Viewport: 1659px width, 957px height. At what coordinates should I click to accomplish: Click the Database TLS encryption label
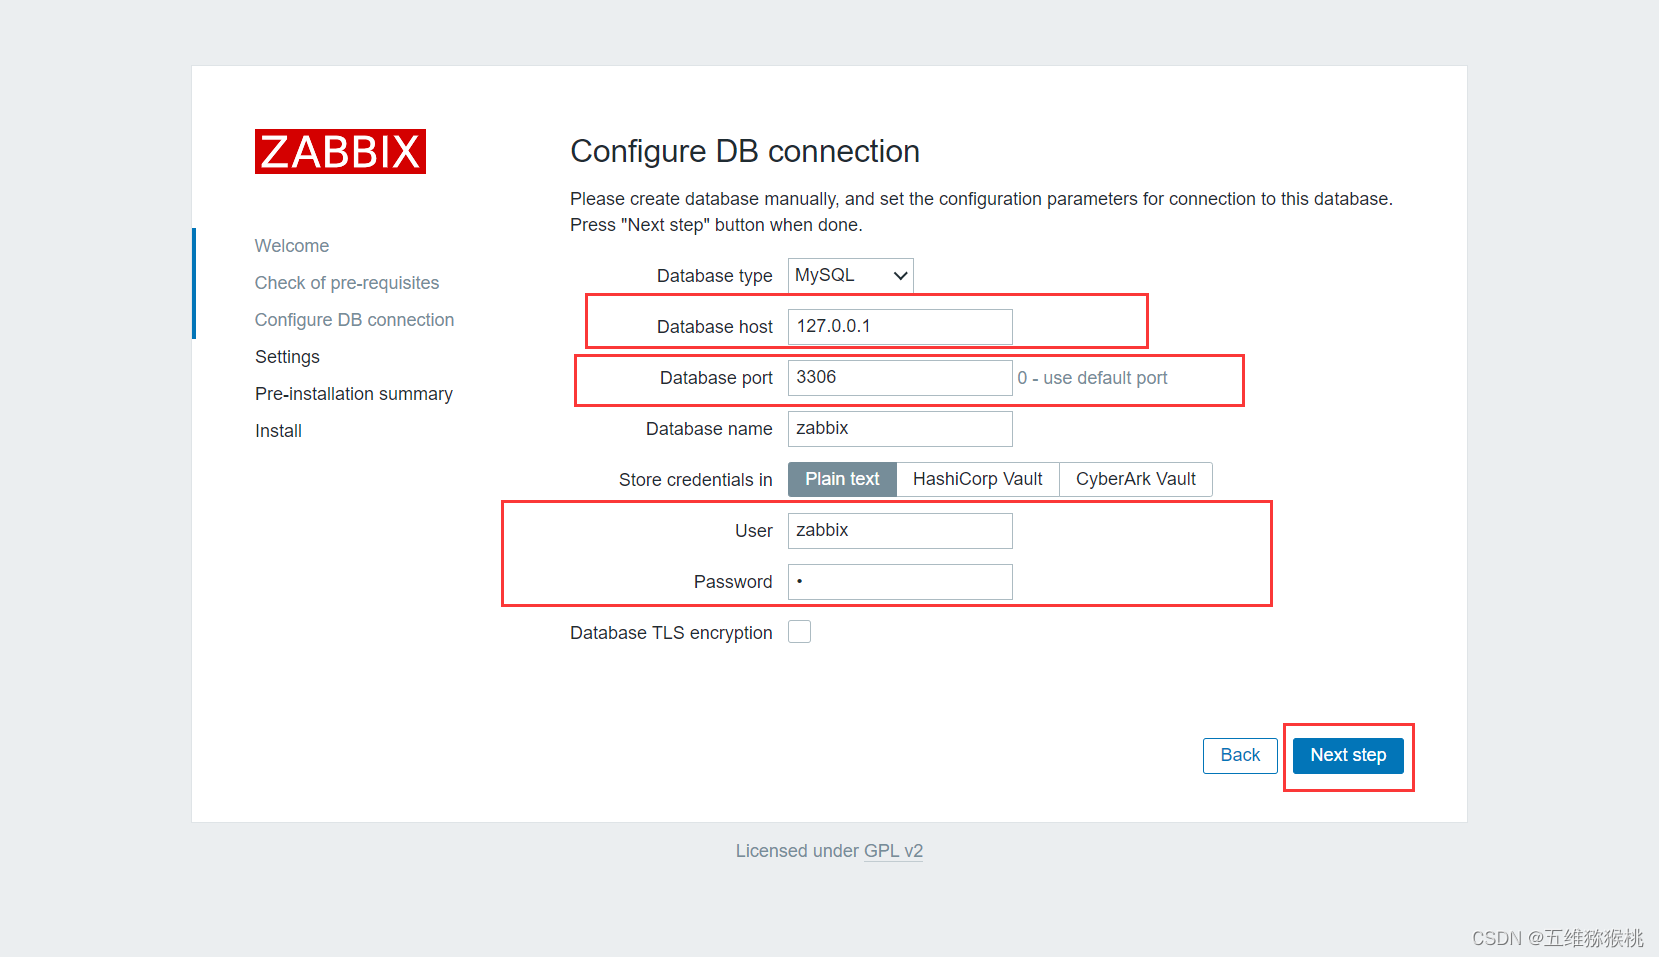tap(671, 633)
